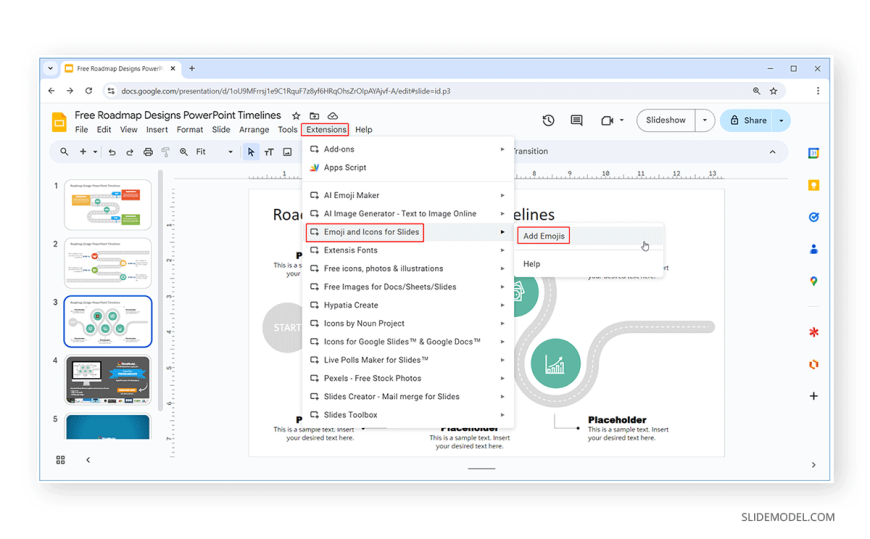This screenshot has width=870, height=539.
Task: Open Google Maps side panel icon
Action: click(813, 281)
